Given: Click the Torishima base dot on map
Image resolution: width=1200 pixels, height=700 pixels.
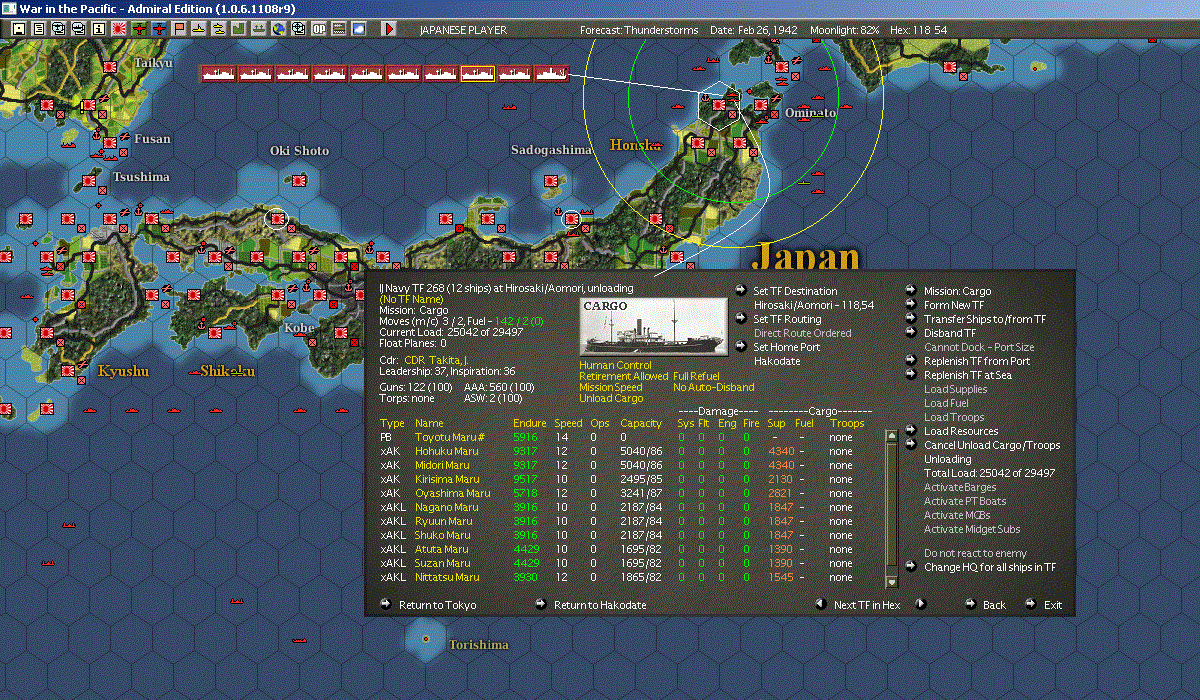Looking at the screenshot, I should pos(426,638).
